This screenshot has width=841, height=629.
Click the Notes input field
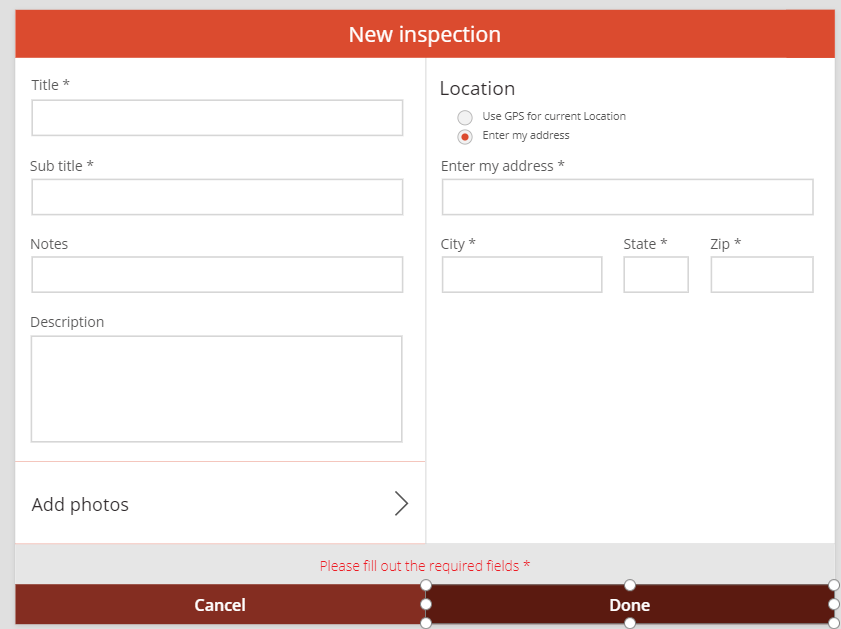[217, 275]
